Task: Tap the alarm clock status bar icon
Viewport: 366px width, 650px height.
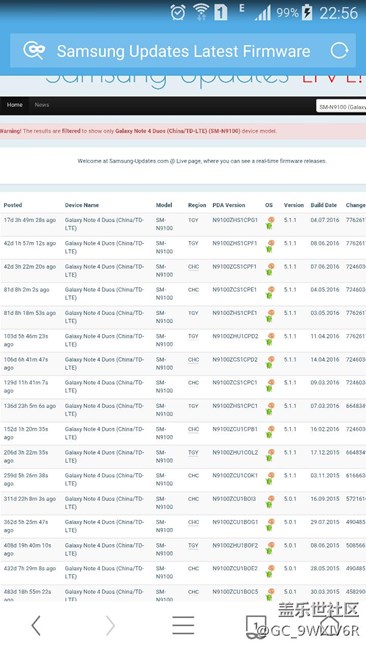Action: pyautogui.click(x=178, y=12)
